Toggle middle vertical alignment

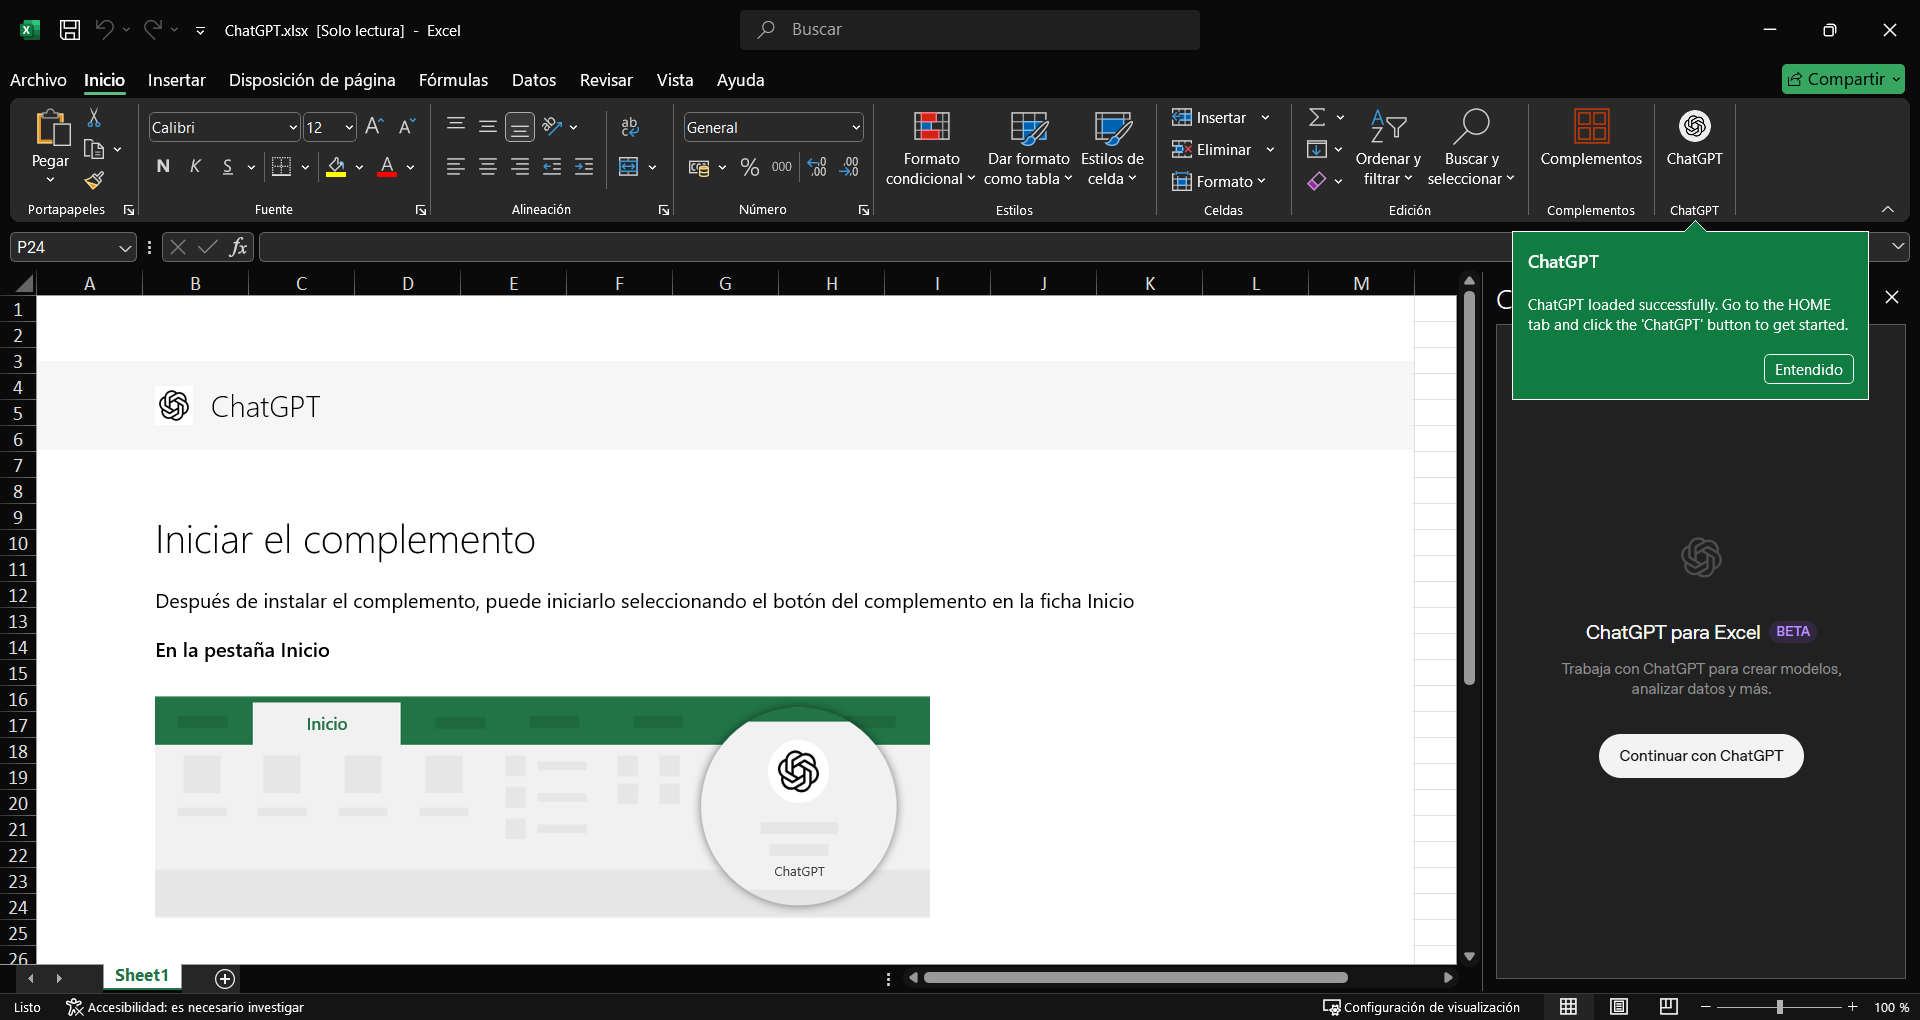point(488,127)
